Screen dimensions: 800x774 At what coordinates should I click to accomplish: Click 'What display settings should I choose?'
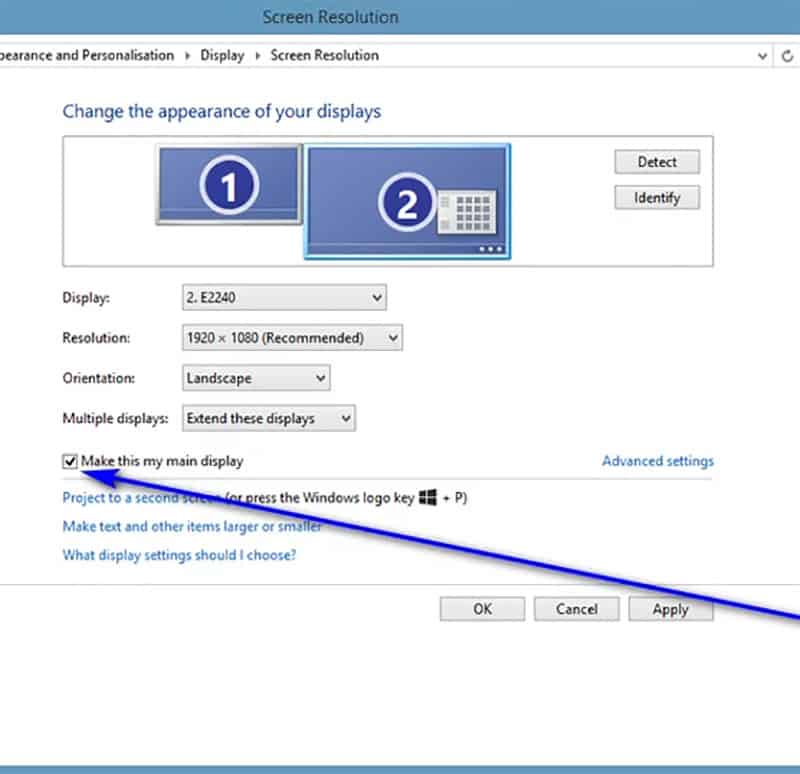click(x=179, y=555)
